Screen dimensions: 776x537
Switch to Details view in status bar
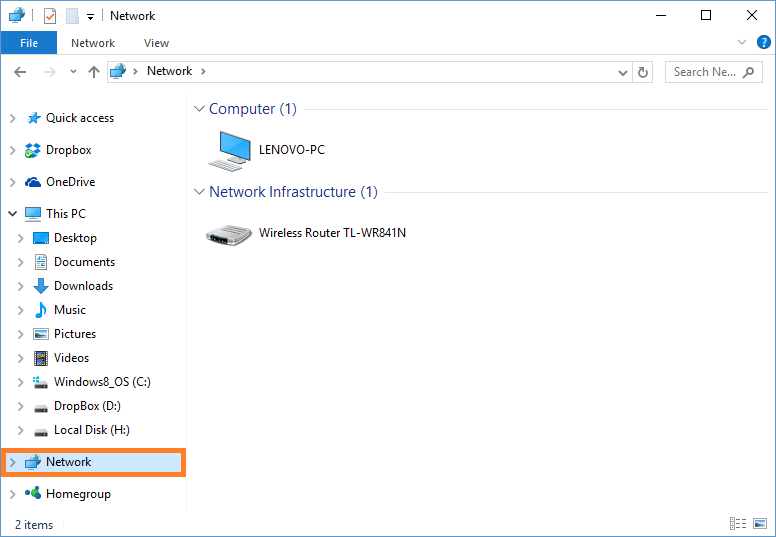[738, 524]
